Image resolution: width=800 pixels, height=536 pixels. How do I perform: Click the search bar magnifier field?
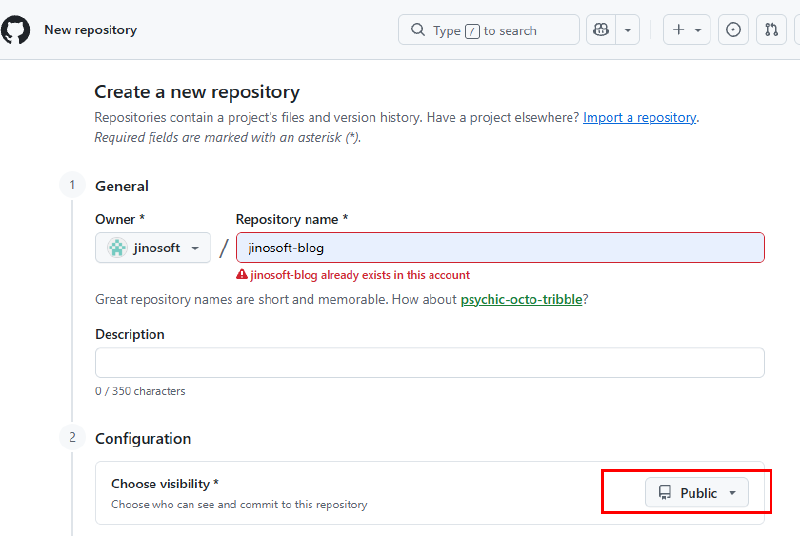[488, 30]
